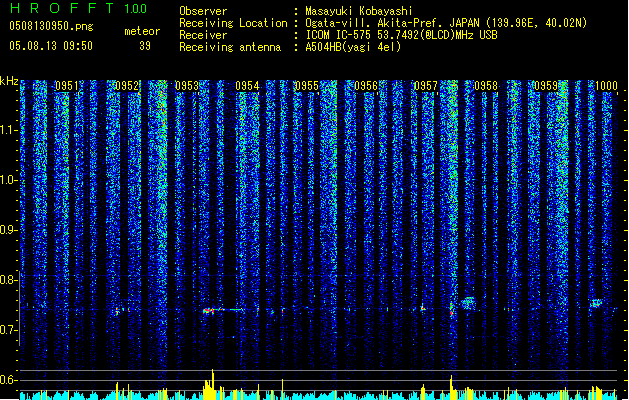Click the 0952 time marker
This screenshot has width=629, height=400.
click(x=127, y=86)
